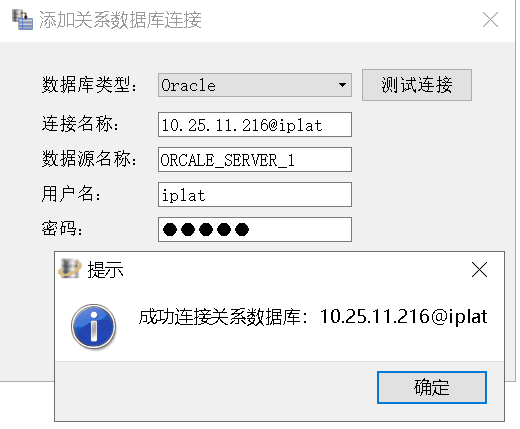Screen dimensions: 520x429
Task: Click the database connection icon in title bar
Action: pos(22,20)
